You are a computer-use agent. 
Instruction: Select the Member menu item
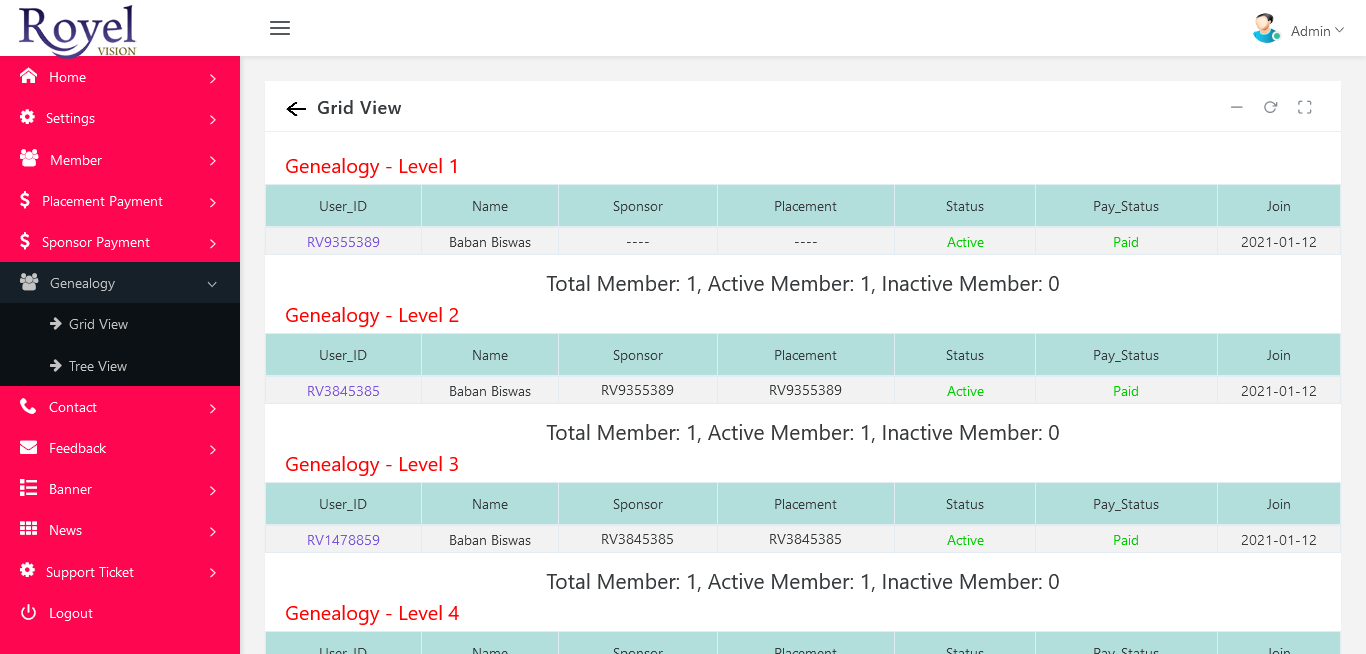pos(120,160)
